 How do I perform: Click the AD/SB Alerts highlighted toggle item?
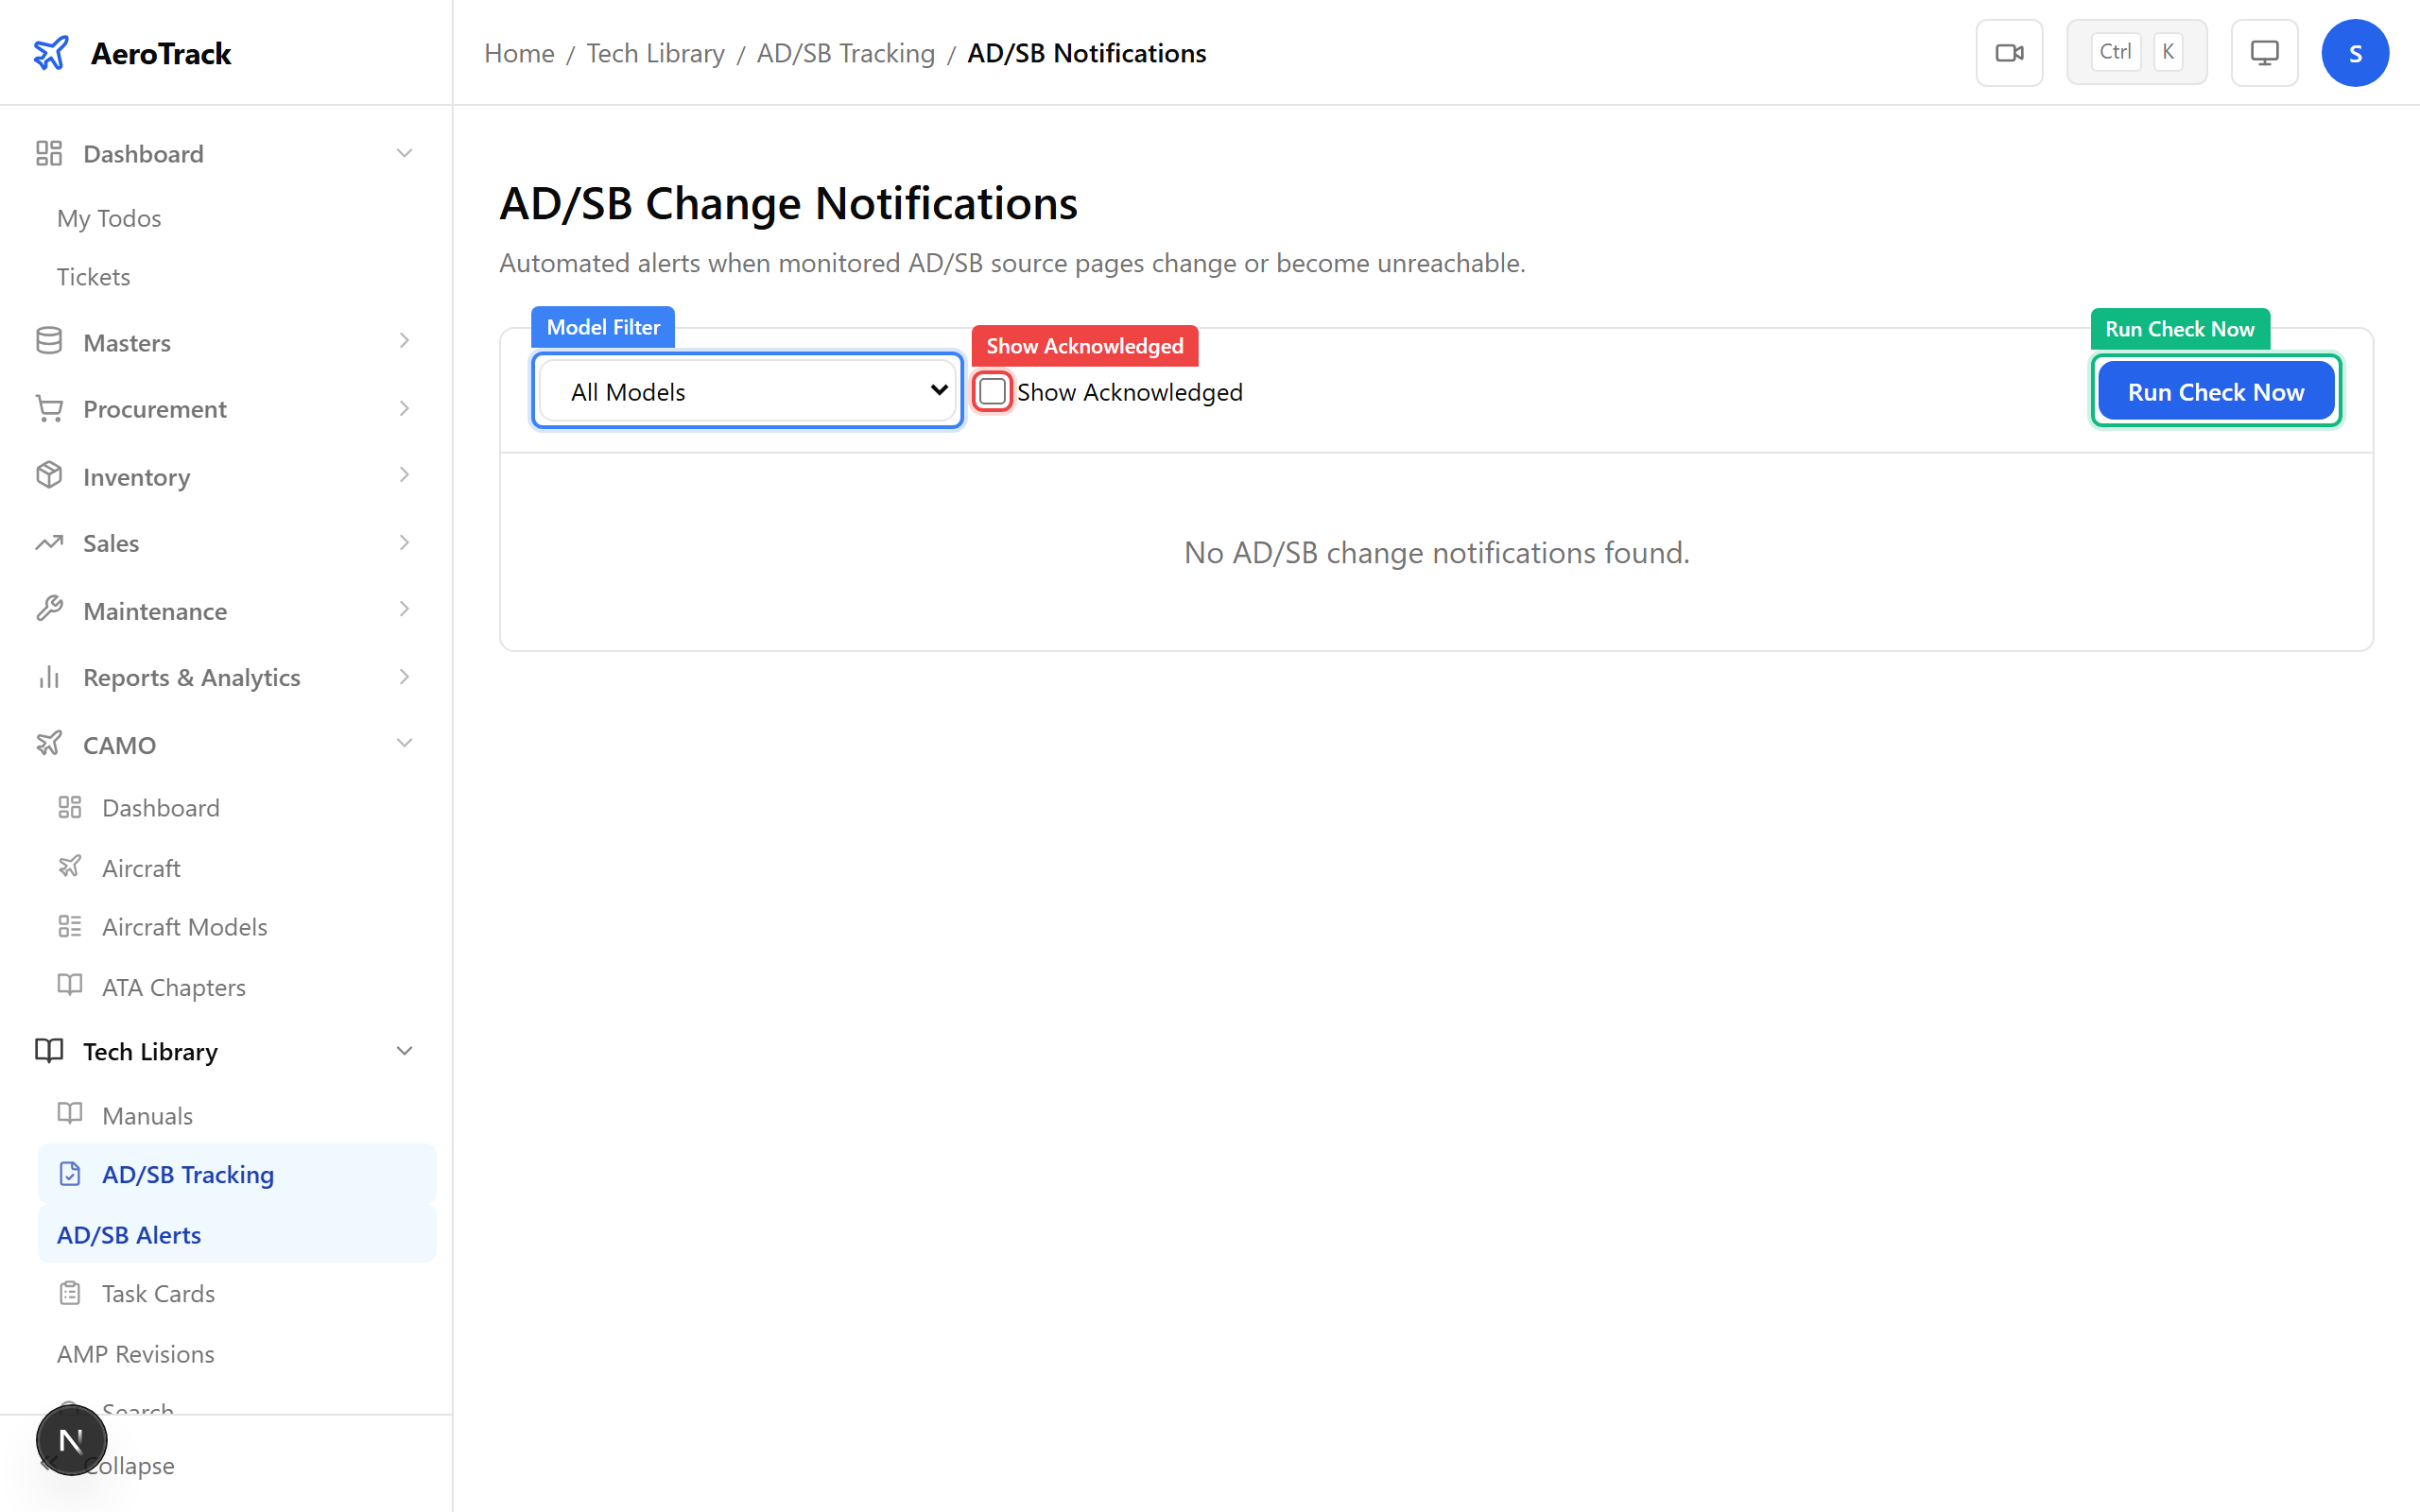(128, 1234)
